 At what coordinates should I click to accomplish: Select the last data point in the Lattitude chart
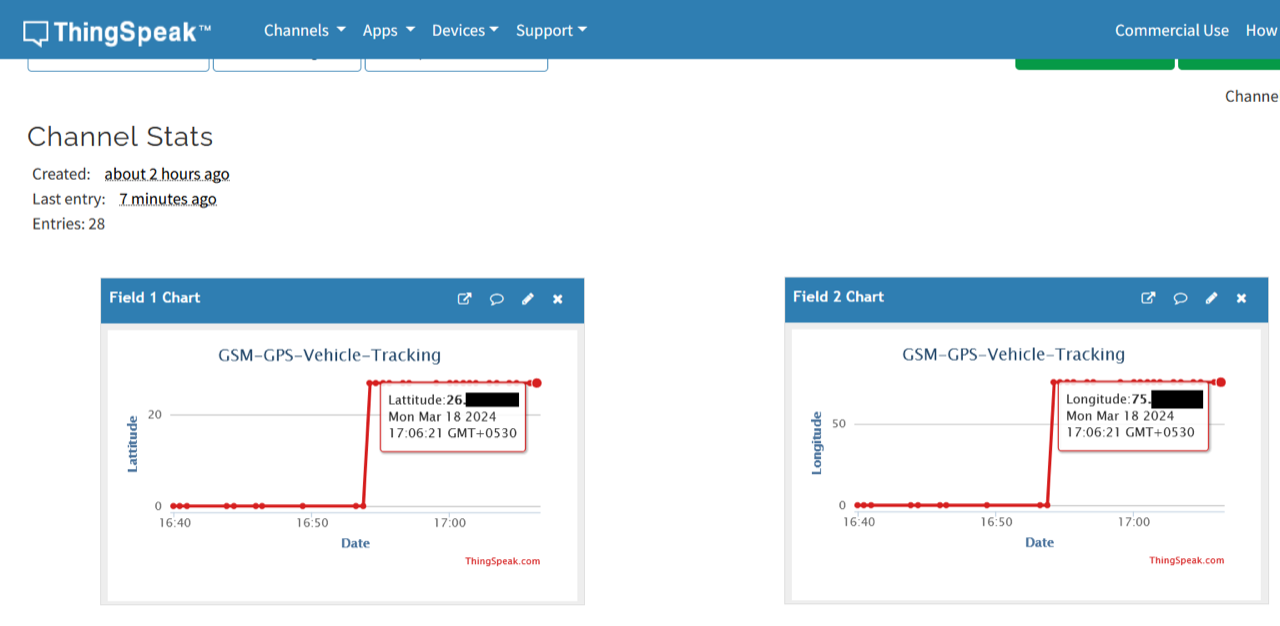(536, 383)
